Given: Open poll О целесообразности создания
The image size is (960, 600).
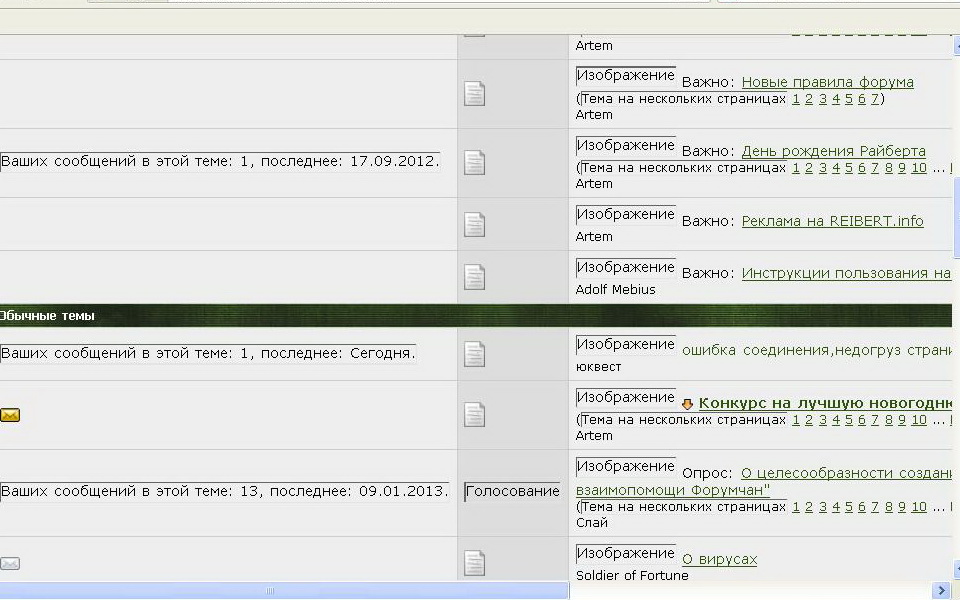Looking at the screenshot, I should [x=846, y=473].
